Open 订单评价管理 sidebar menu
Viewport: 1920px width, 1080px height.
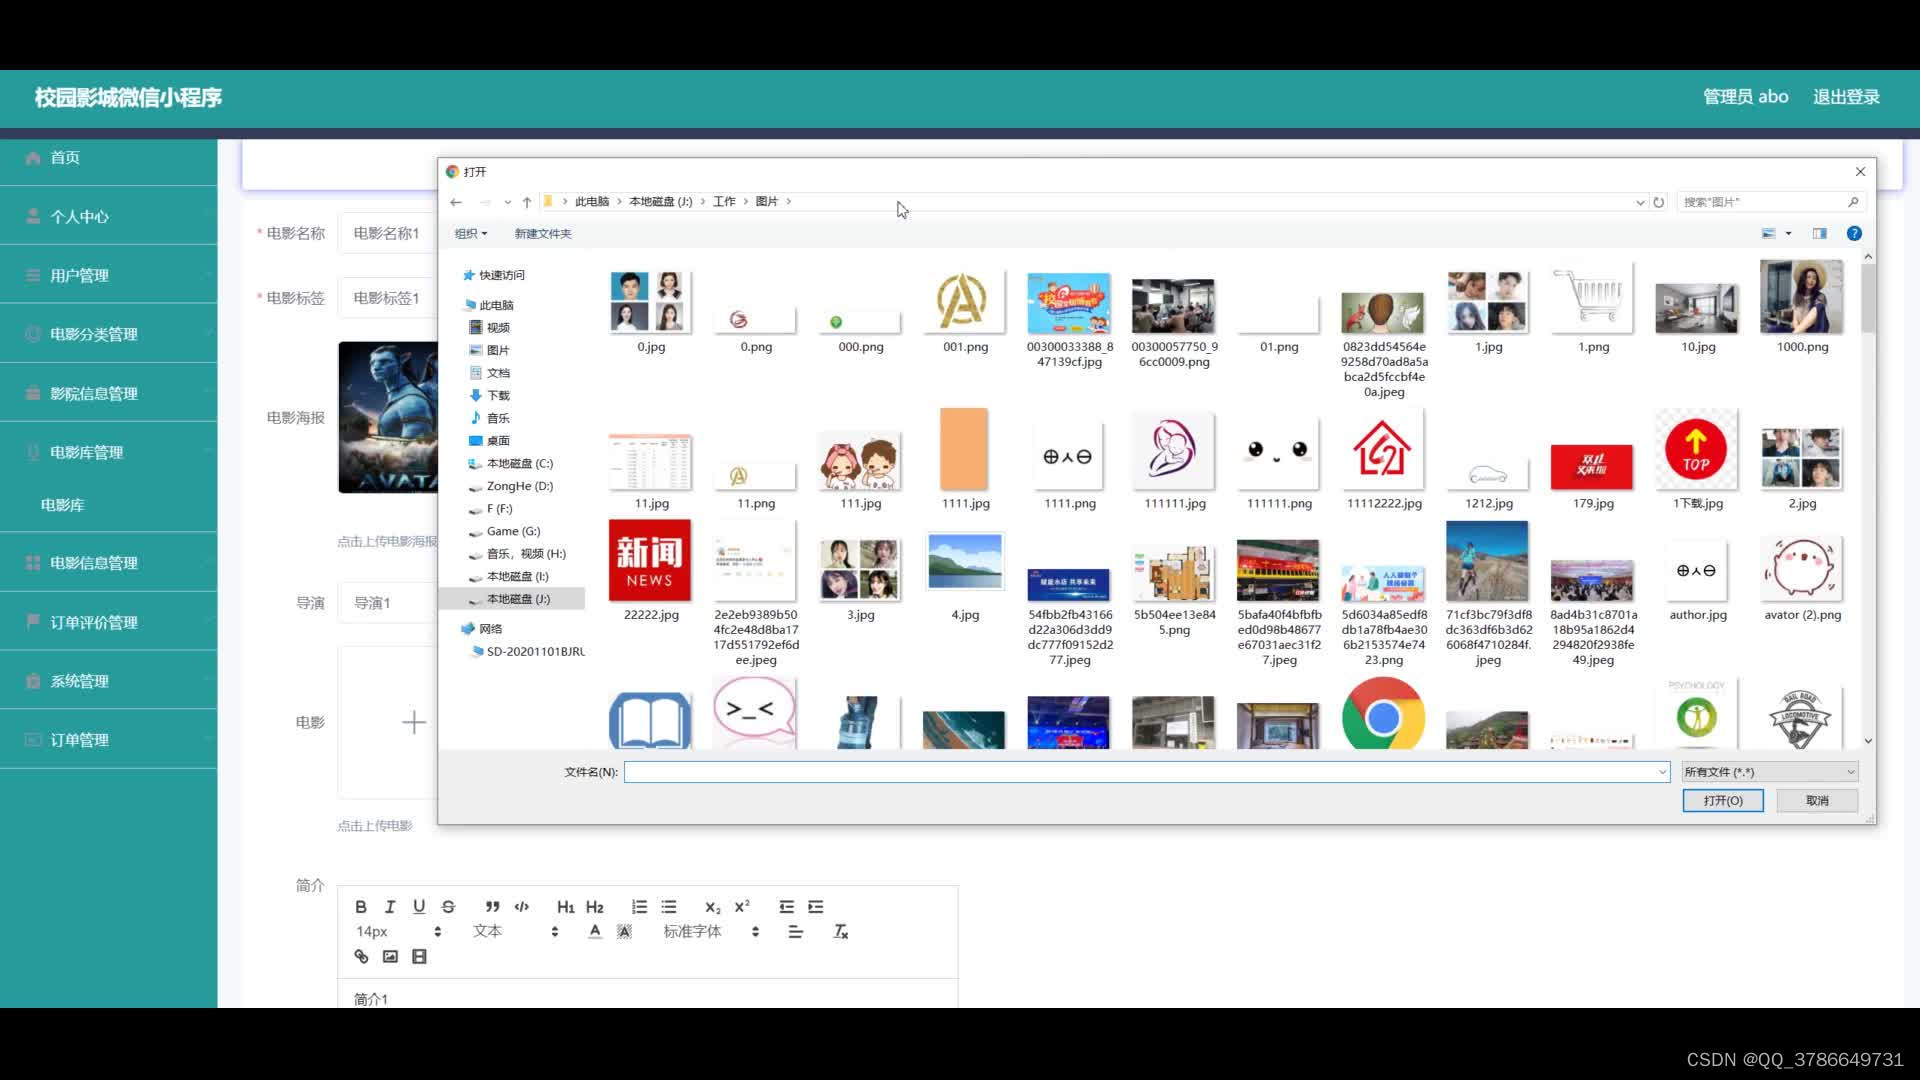(108, 622)
